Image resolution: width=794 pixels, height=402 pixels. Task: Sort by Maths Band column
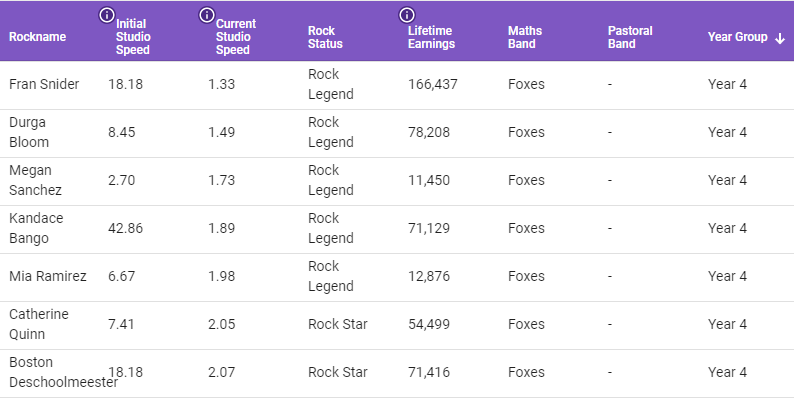[x=525, y=37]
